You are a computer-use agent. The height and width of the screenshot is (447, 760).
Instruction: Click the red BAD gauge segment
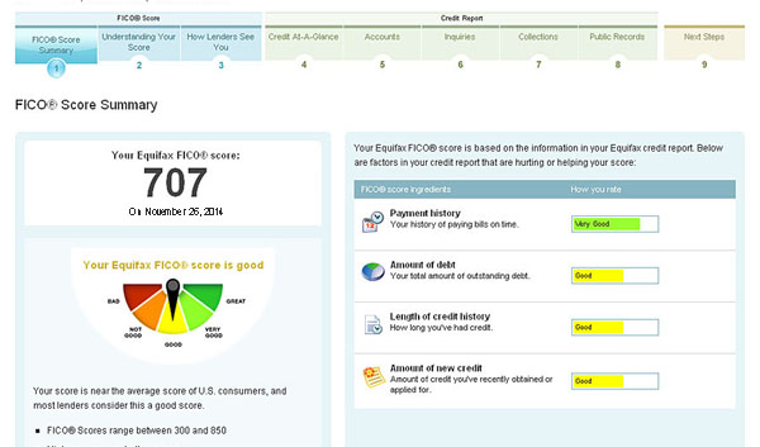(x=139, y=295)
